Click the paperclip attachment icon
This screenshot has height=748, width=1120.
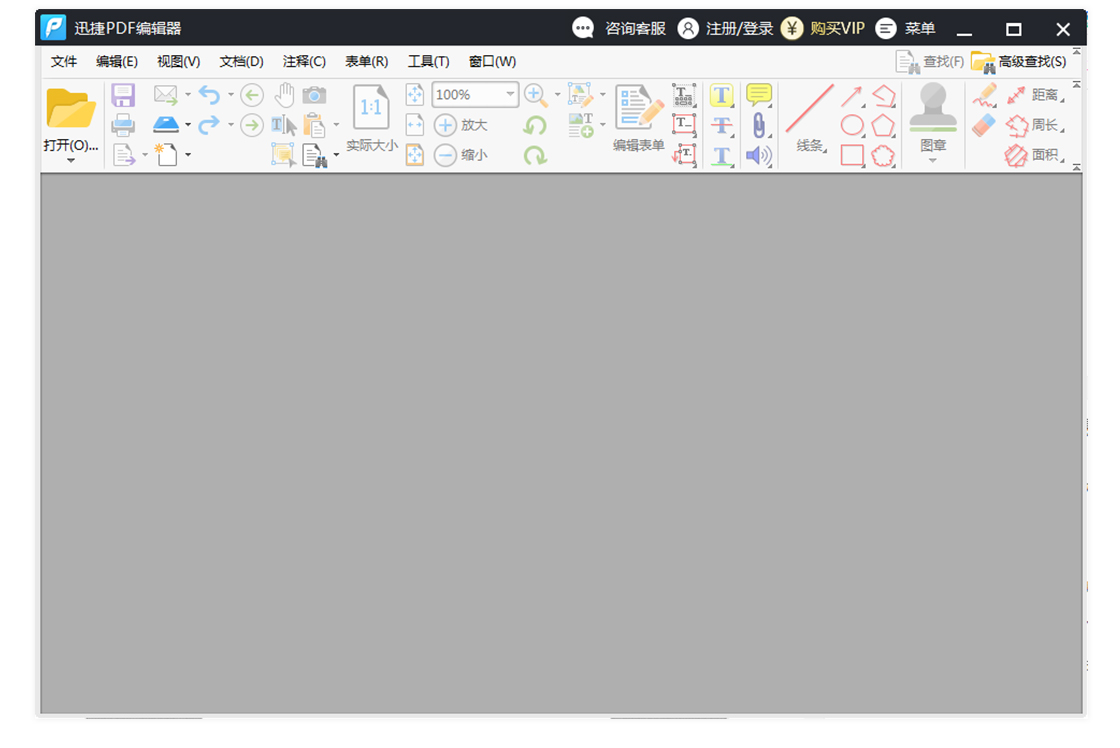(759, 125)
